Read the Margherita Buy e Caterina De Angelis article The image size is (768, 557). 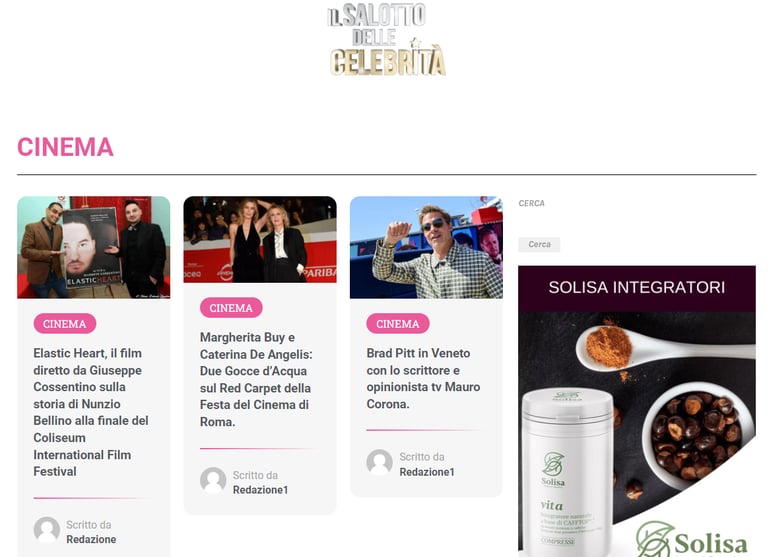(256, 380)
